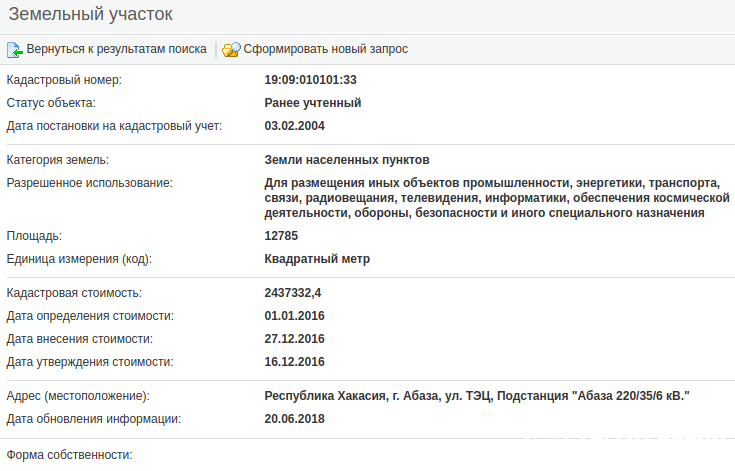The image size is (735, 471).
Task: Click the 'Форма собственности:' label
Action: click(69, 455)
